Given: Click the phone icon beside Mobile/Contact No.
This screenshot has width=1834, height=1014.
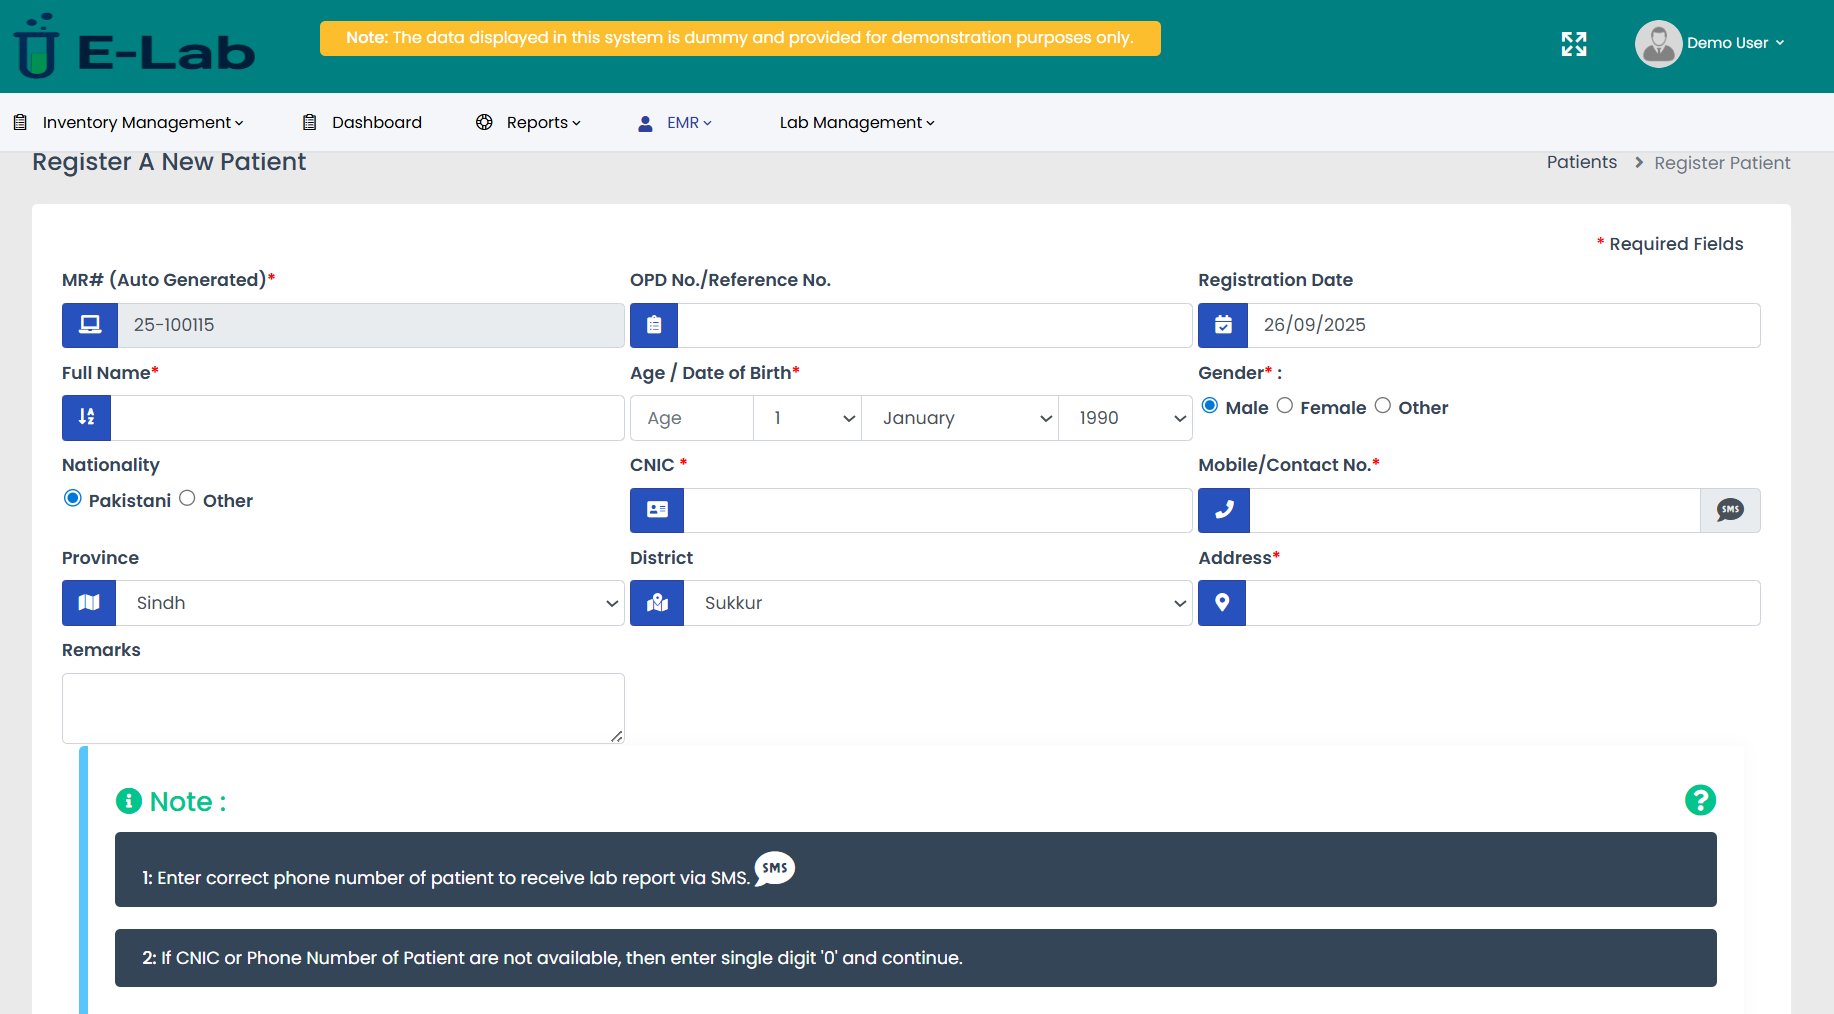Looking at the screenshot, I should 1224,510.
